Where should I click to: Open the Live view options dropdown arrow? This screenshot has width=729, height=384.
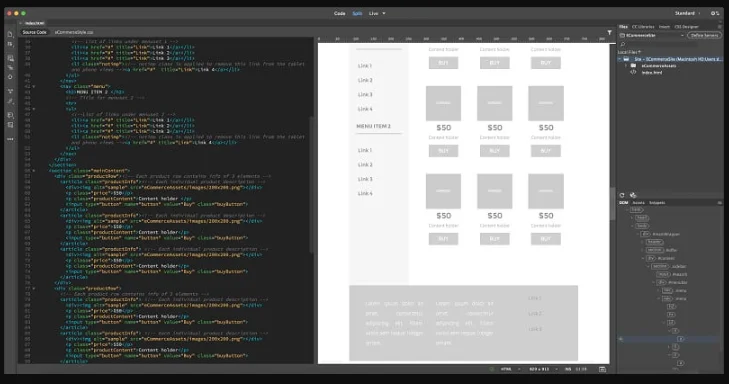pyautogui.click(x=384, y=13)
